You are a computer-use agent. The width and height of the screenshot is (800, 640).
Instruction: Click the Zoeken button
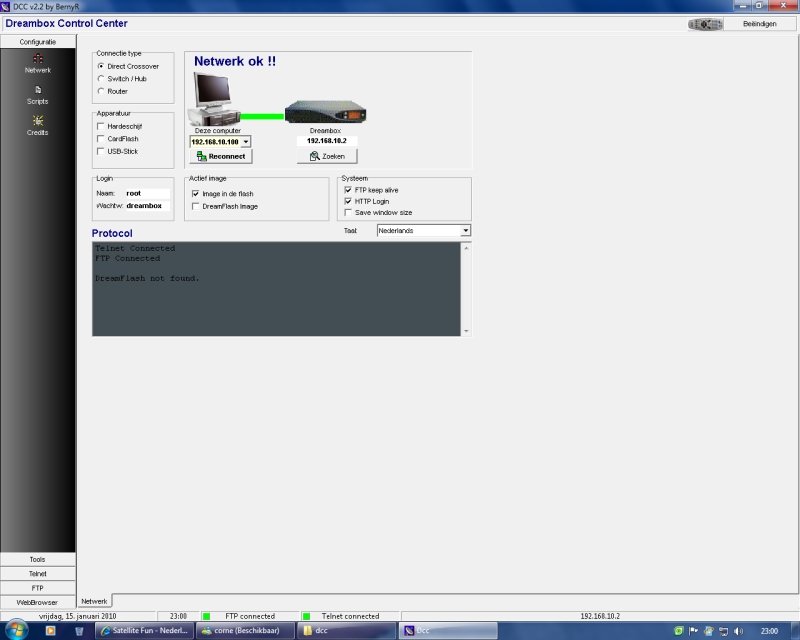[x=327, y=156]
